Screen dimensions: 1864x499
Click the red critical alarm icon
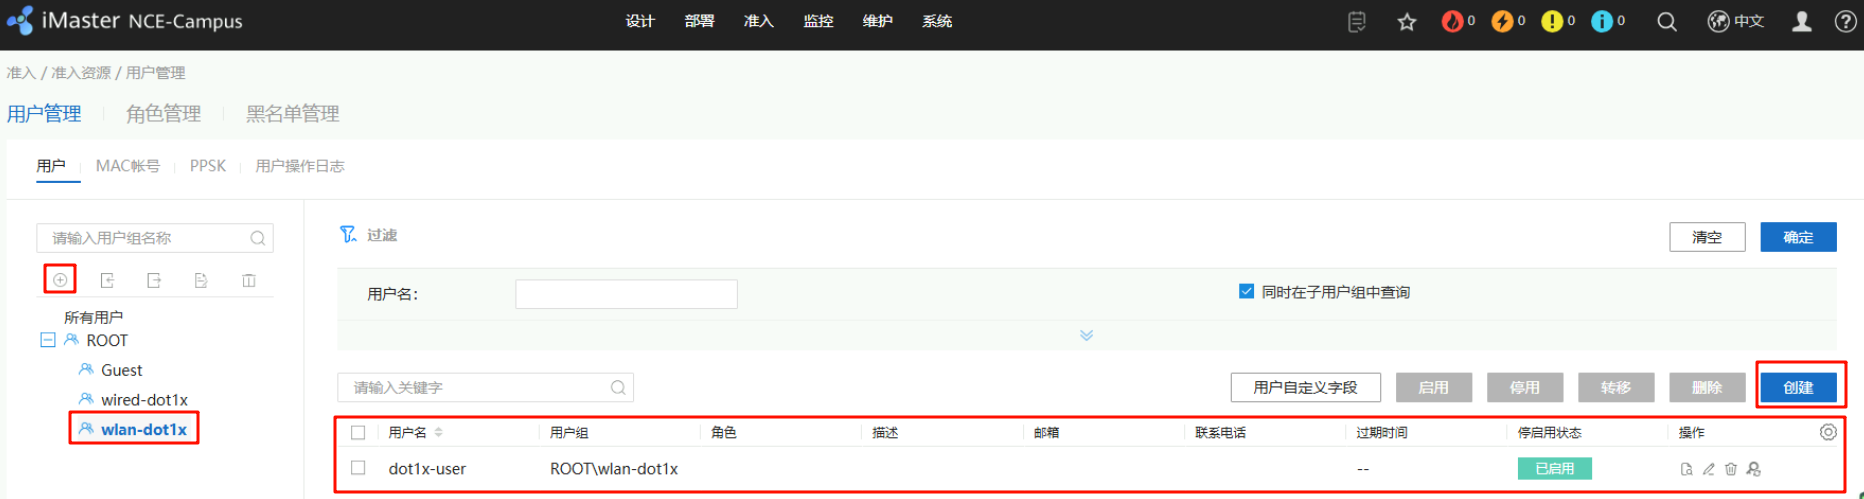click(1452, 22)
